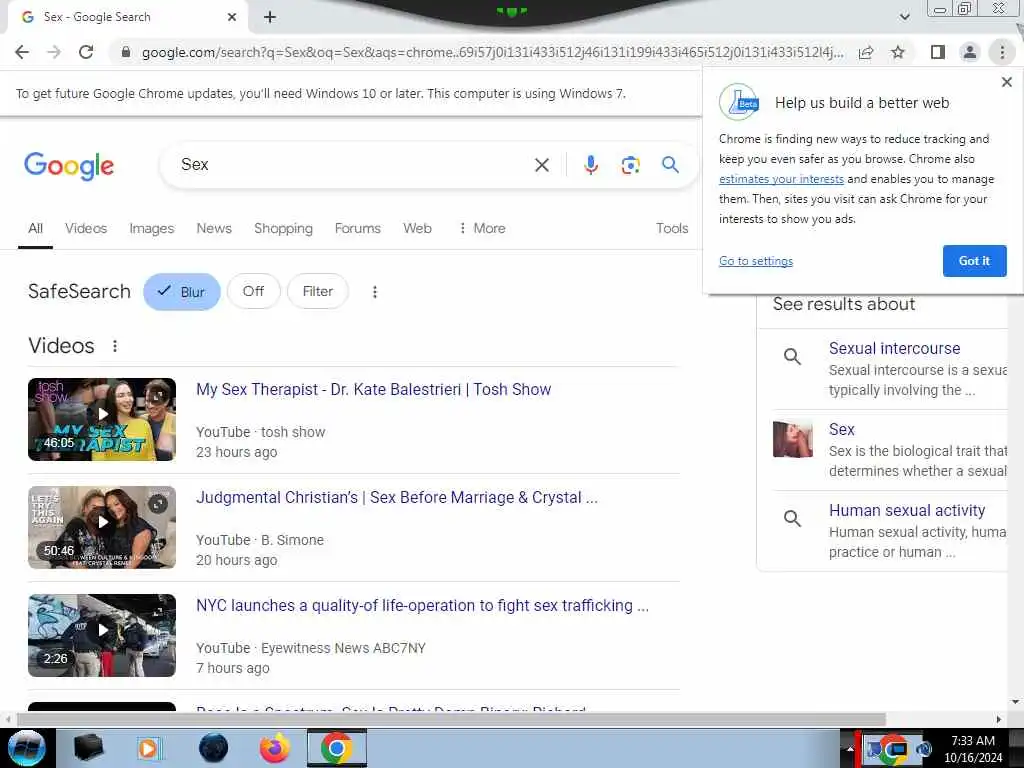Follow the Go to settings link
The width and height of the screenshot is (1024, 768).
756,261
